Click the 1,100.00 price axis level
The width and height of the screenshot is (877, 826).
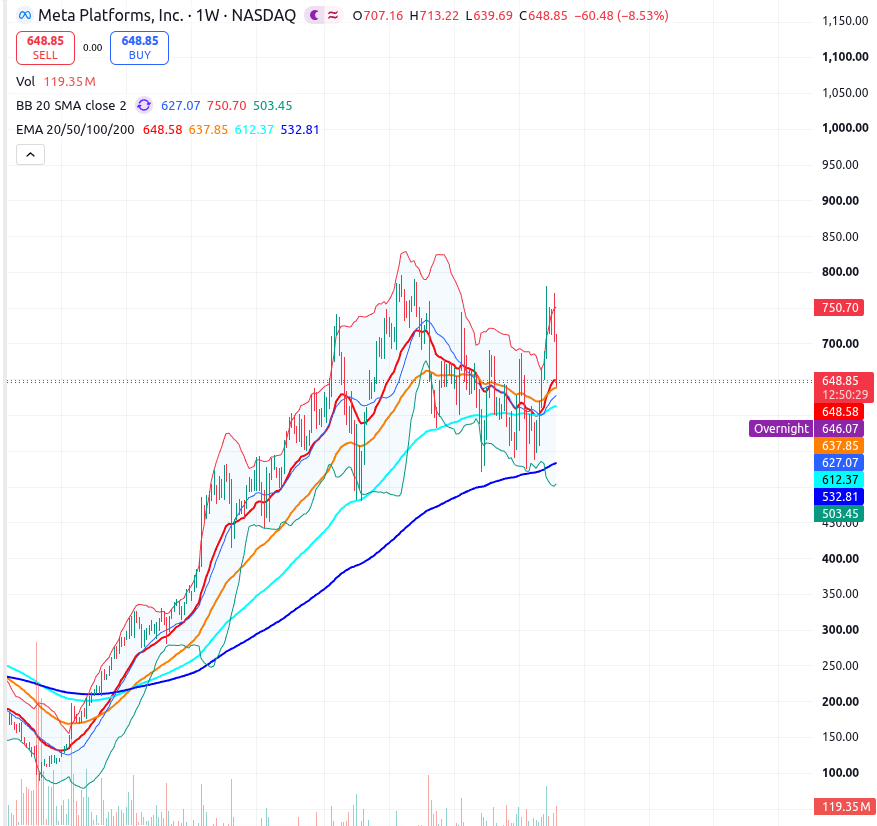pyautogui.click(x=845, y=56)
